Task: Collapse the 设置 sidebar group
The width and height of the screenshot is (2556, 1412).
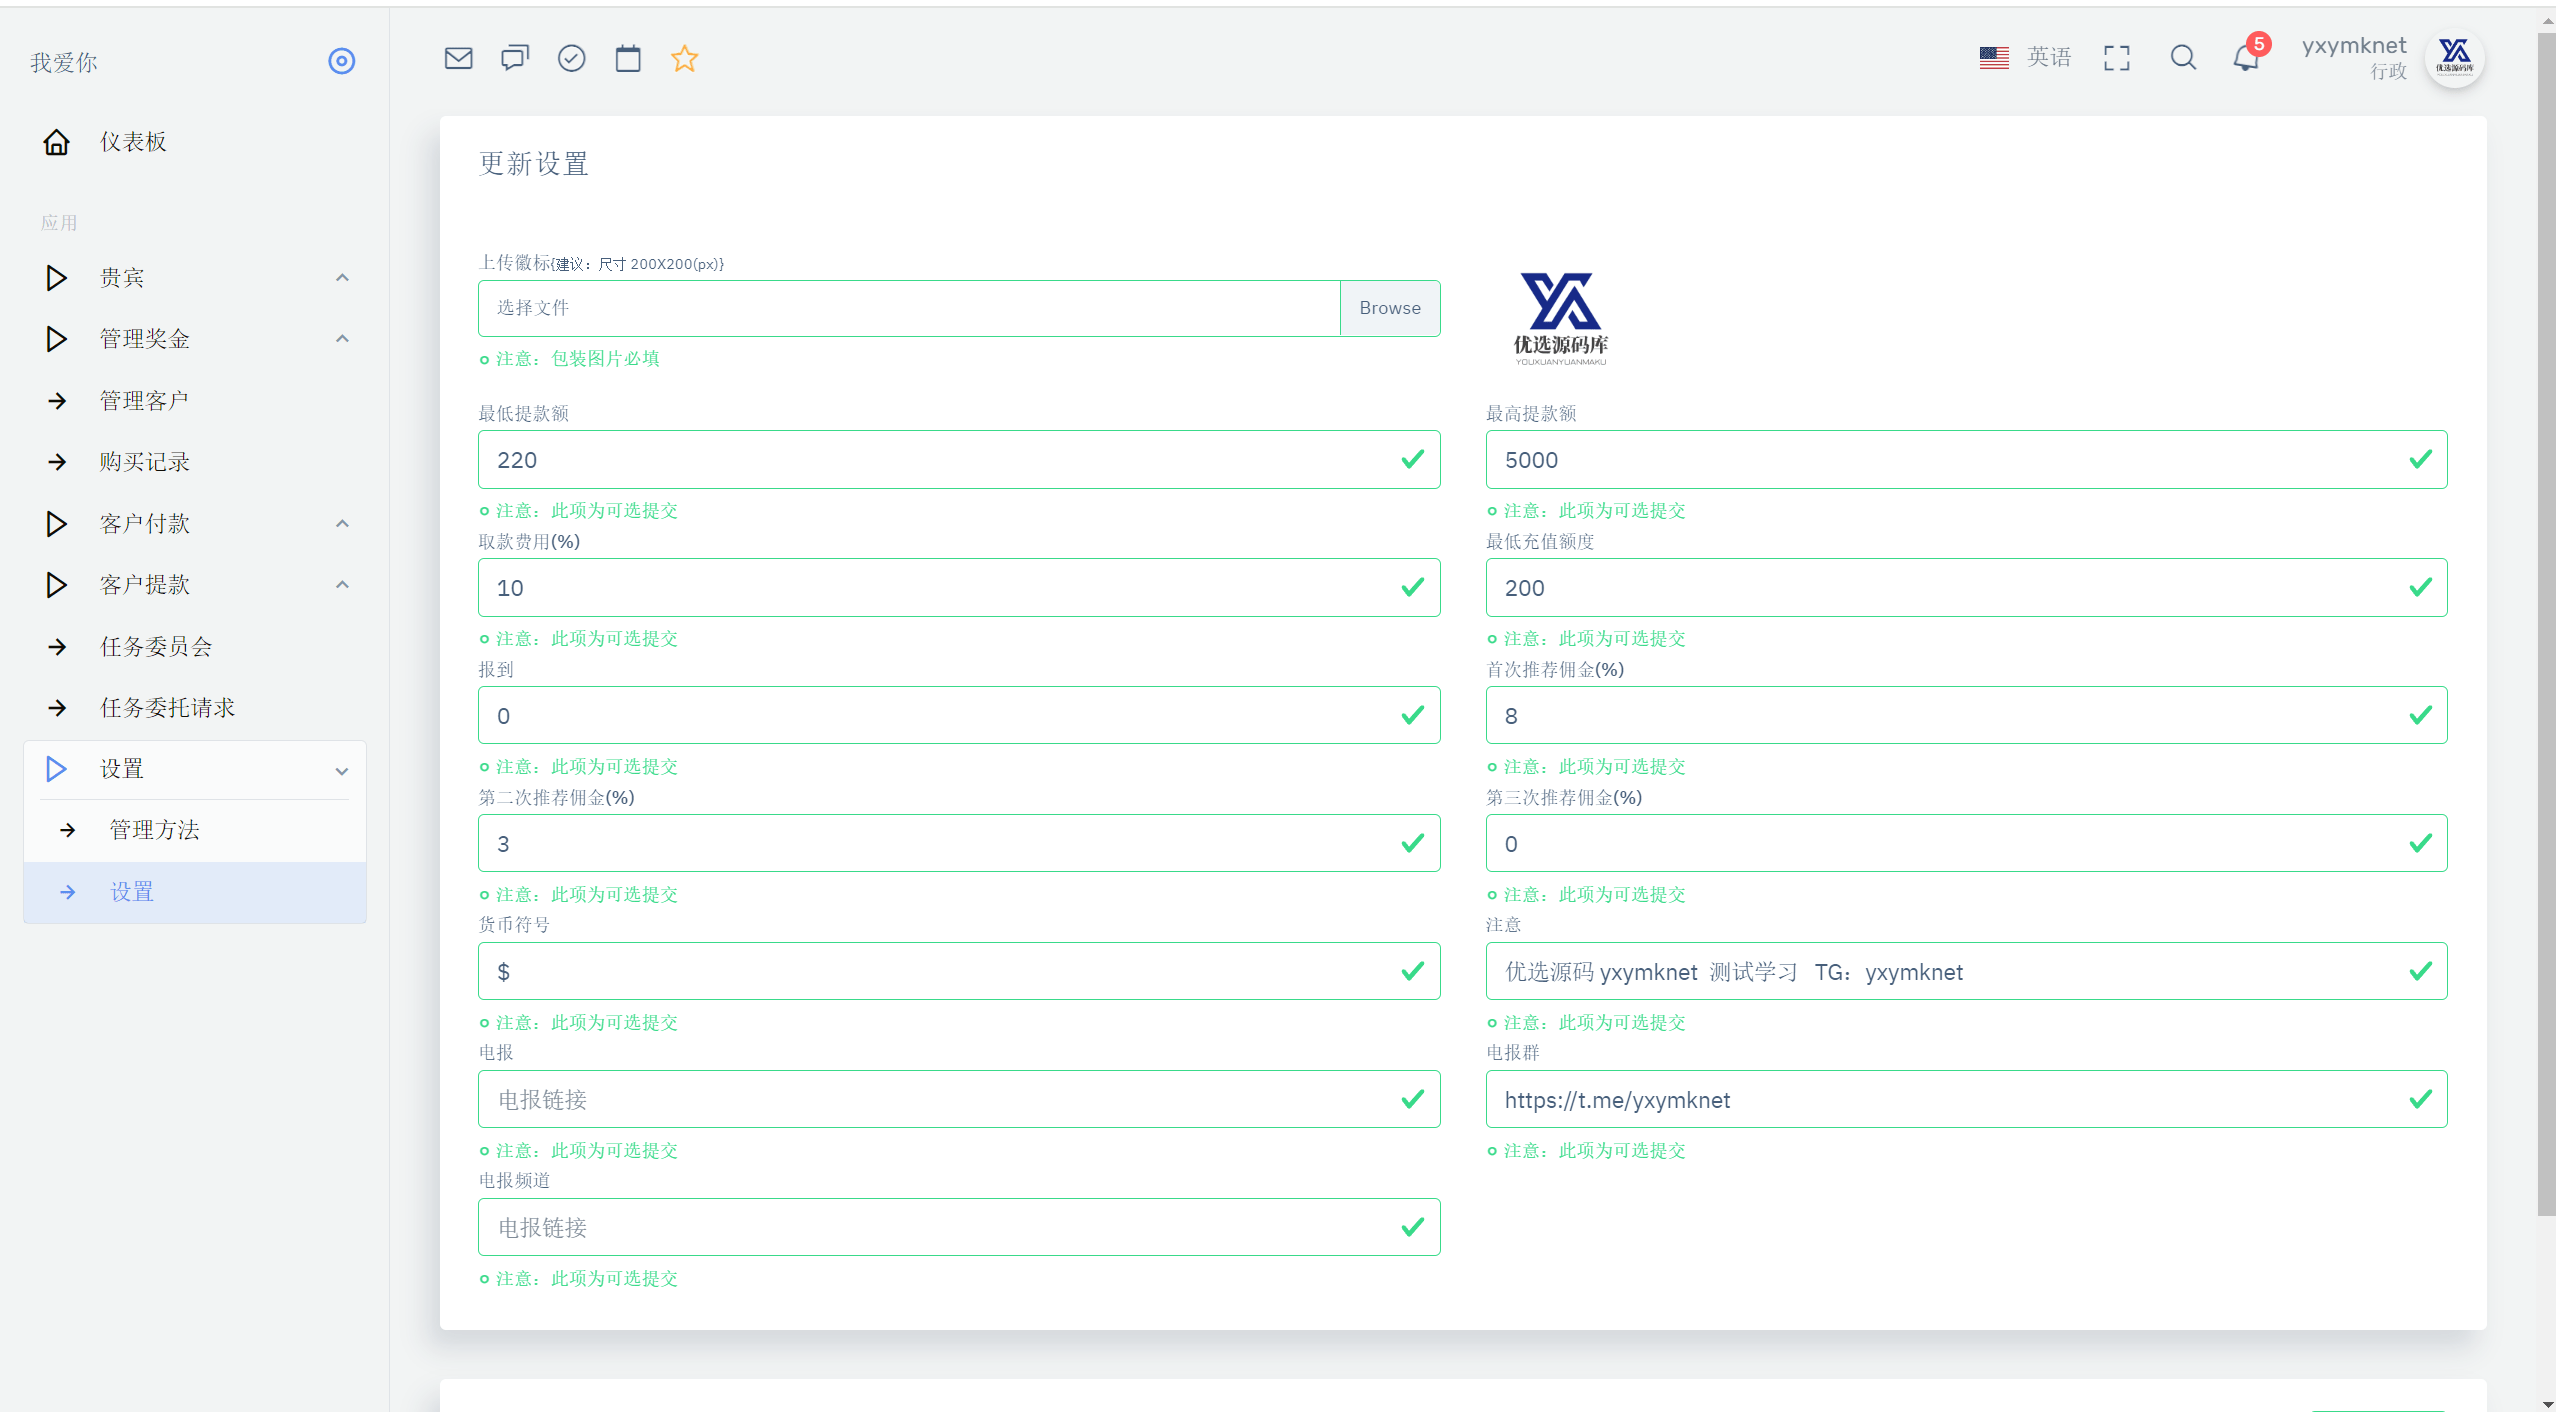Action: pyautogui.click(x=195, y=769)
